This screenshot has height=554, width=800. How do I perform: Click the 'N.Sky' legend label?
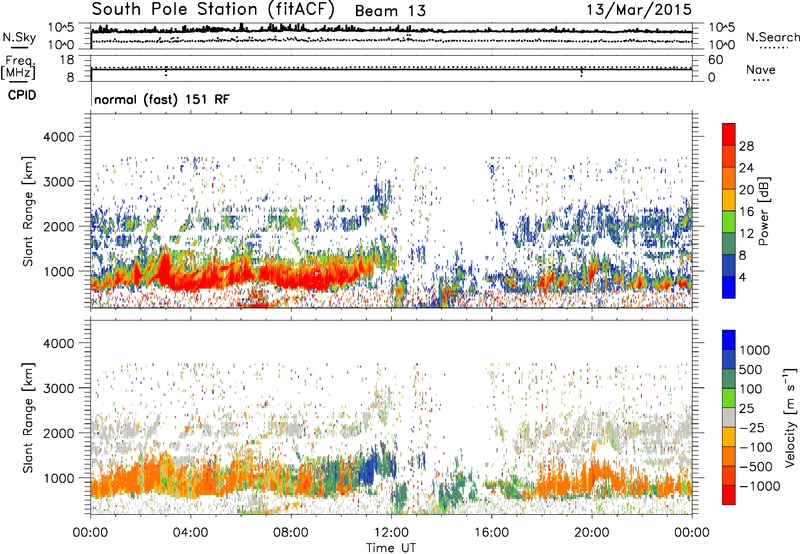[x=19, y=37]
